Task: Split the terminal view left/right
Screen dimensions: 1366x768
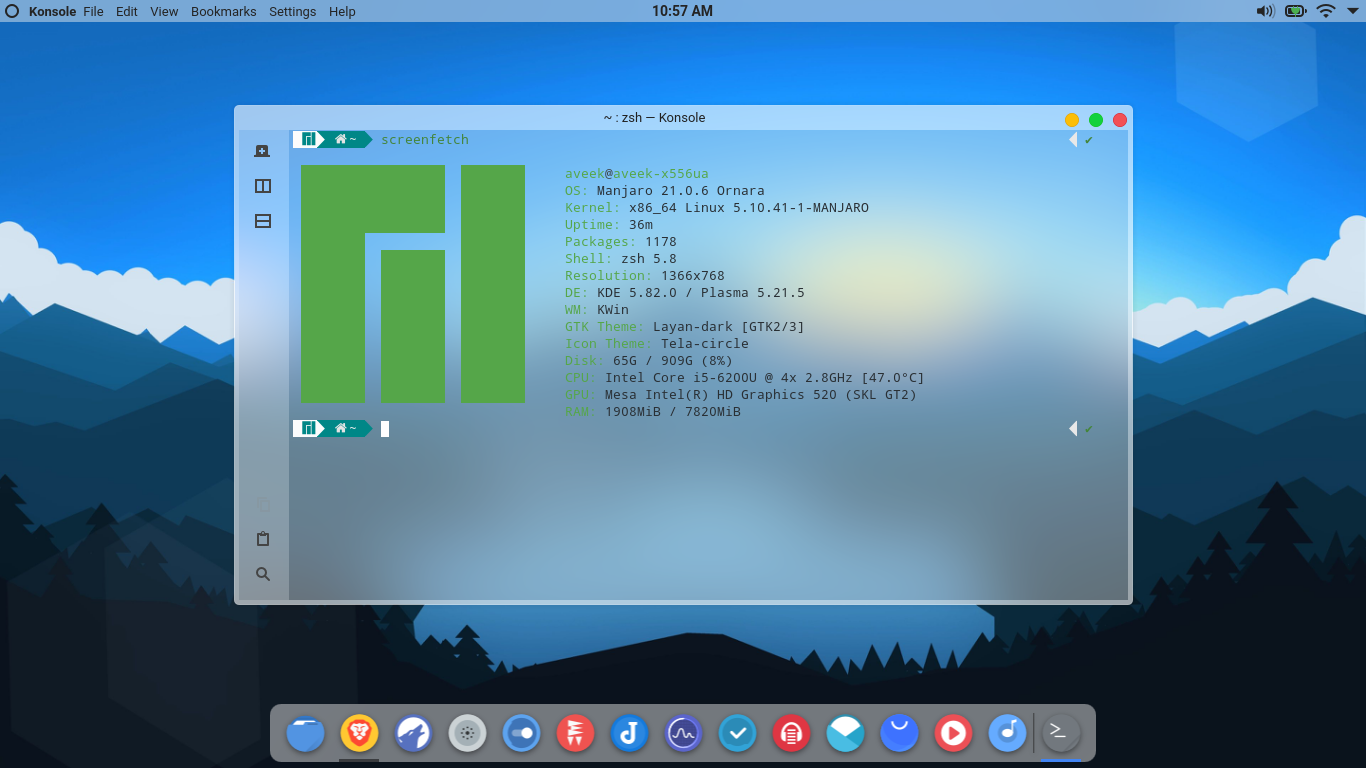Action: click(x=262, y=185)
